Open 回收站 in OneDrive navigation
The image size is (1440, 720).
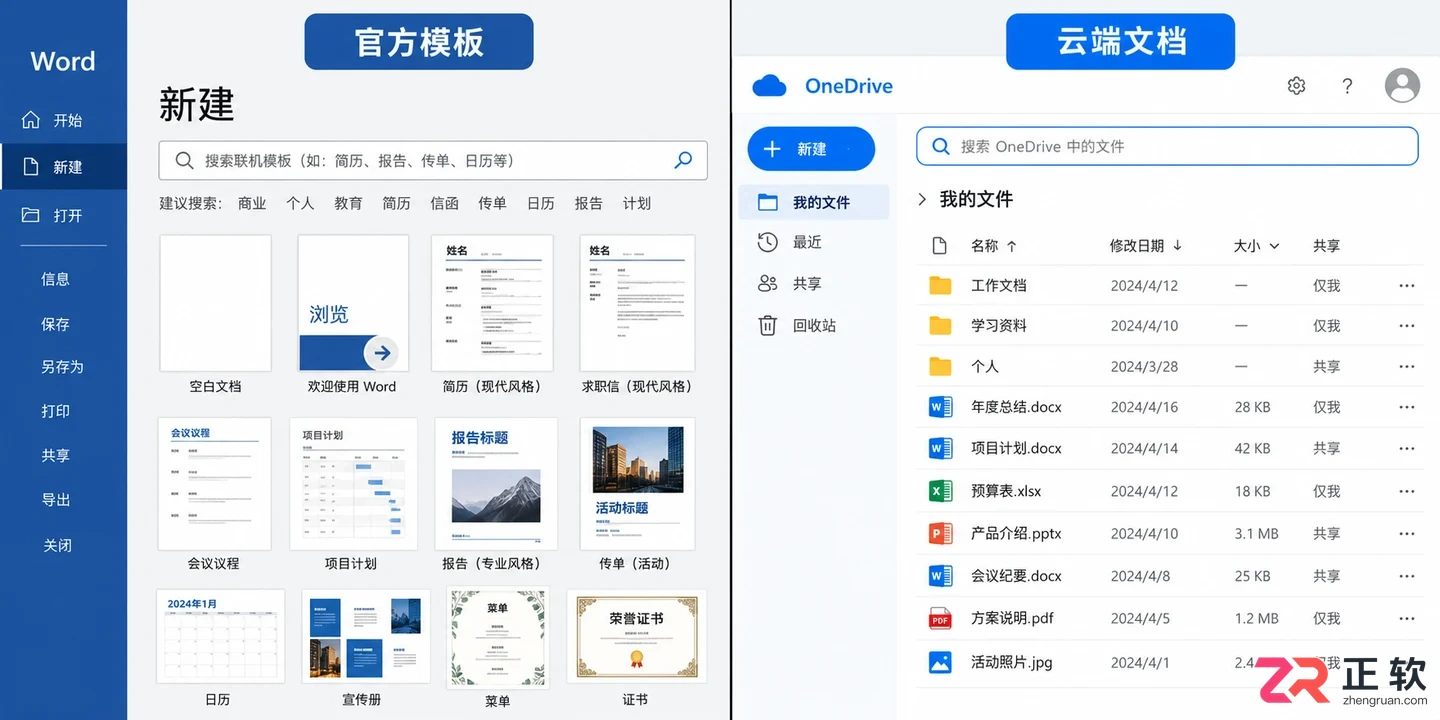click(x=814, y=325)
